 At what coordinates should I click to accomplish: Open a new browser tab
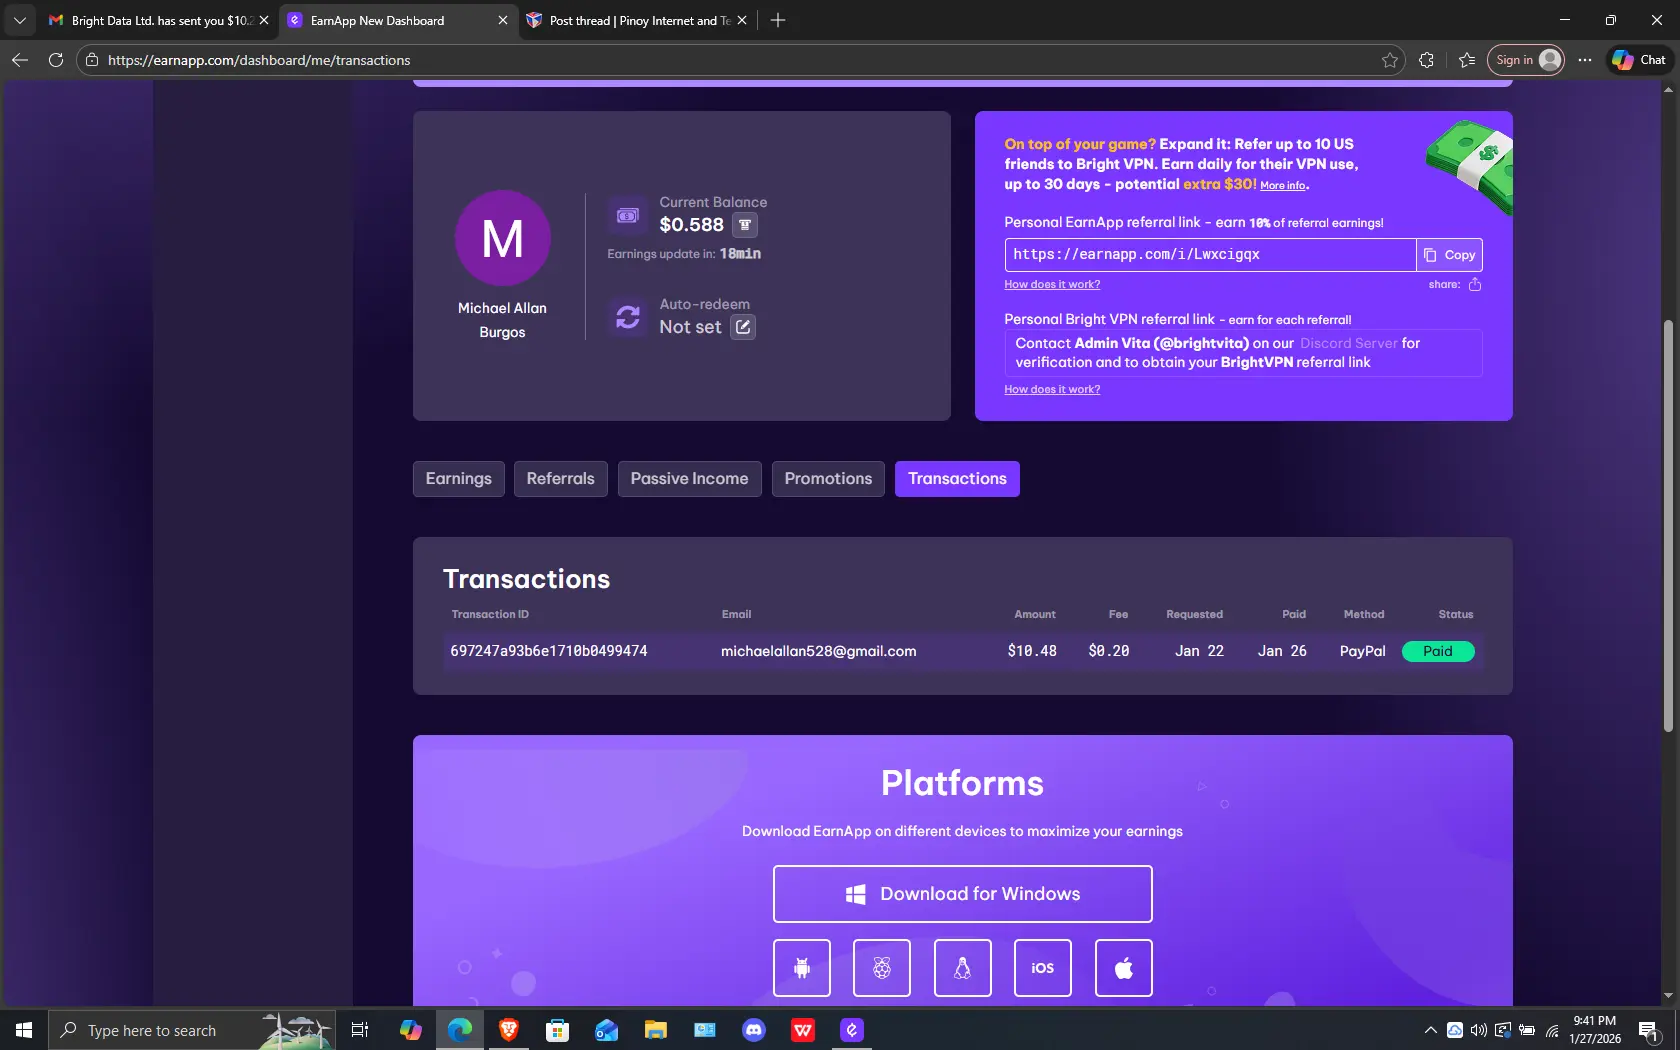(x=778, y=20)
